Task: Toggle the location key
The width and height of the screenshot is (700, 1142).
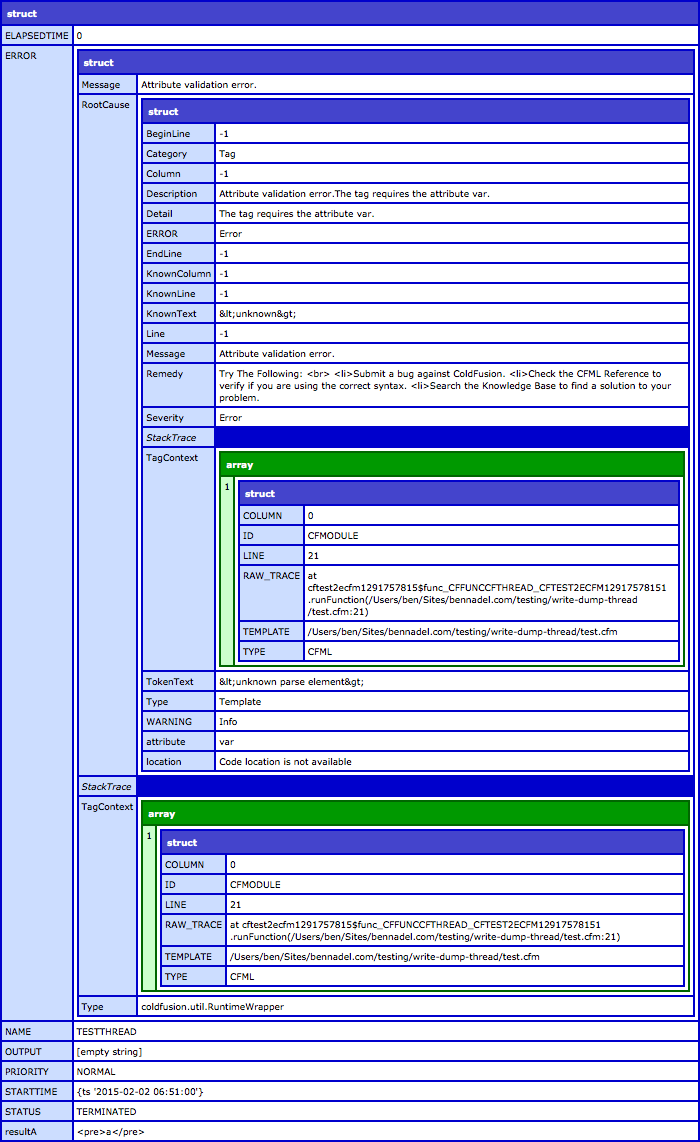Action: pyautogui.click(x=178, y=762)
